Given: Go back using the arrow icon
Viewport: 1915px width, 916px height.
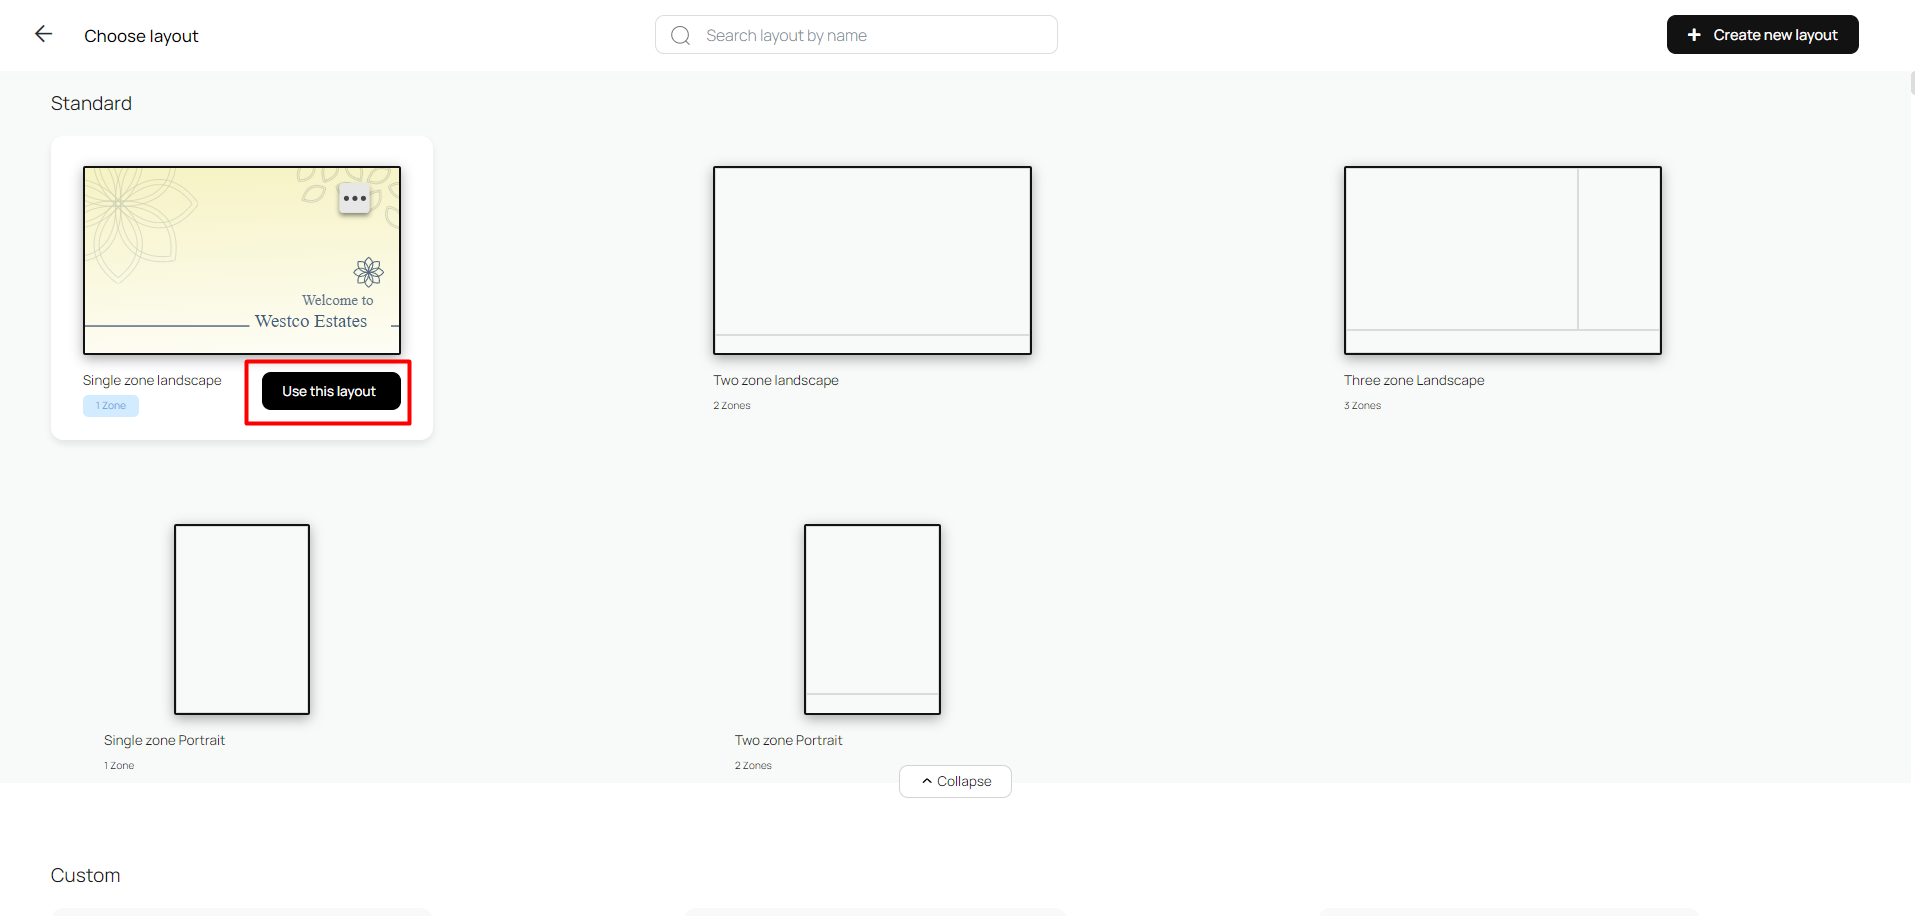Looking at the screenshot, I should tap(43, 34).
